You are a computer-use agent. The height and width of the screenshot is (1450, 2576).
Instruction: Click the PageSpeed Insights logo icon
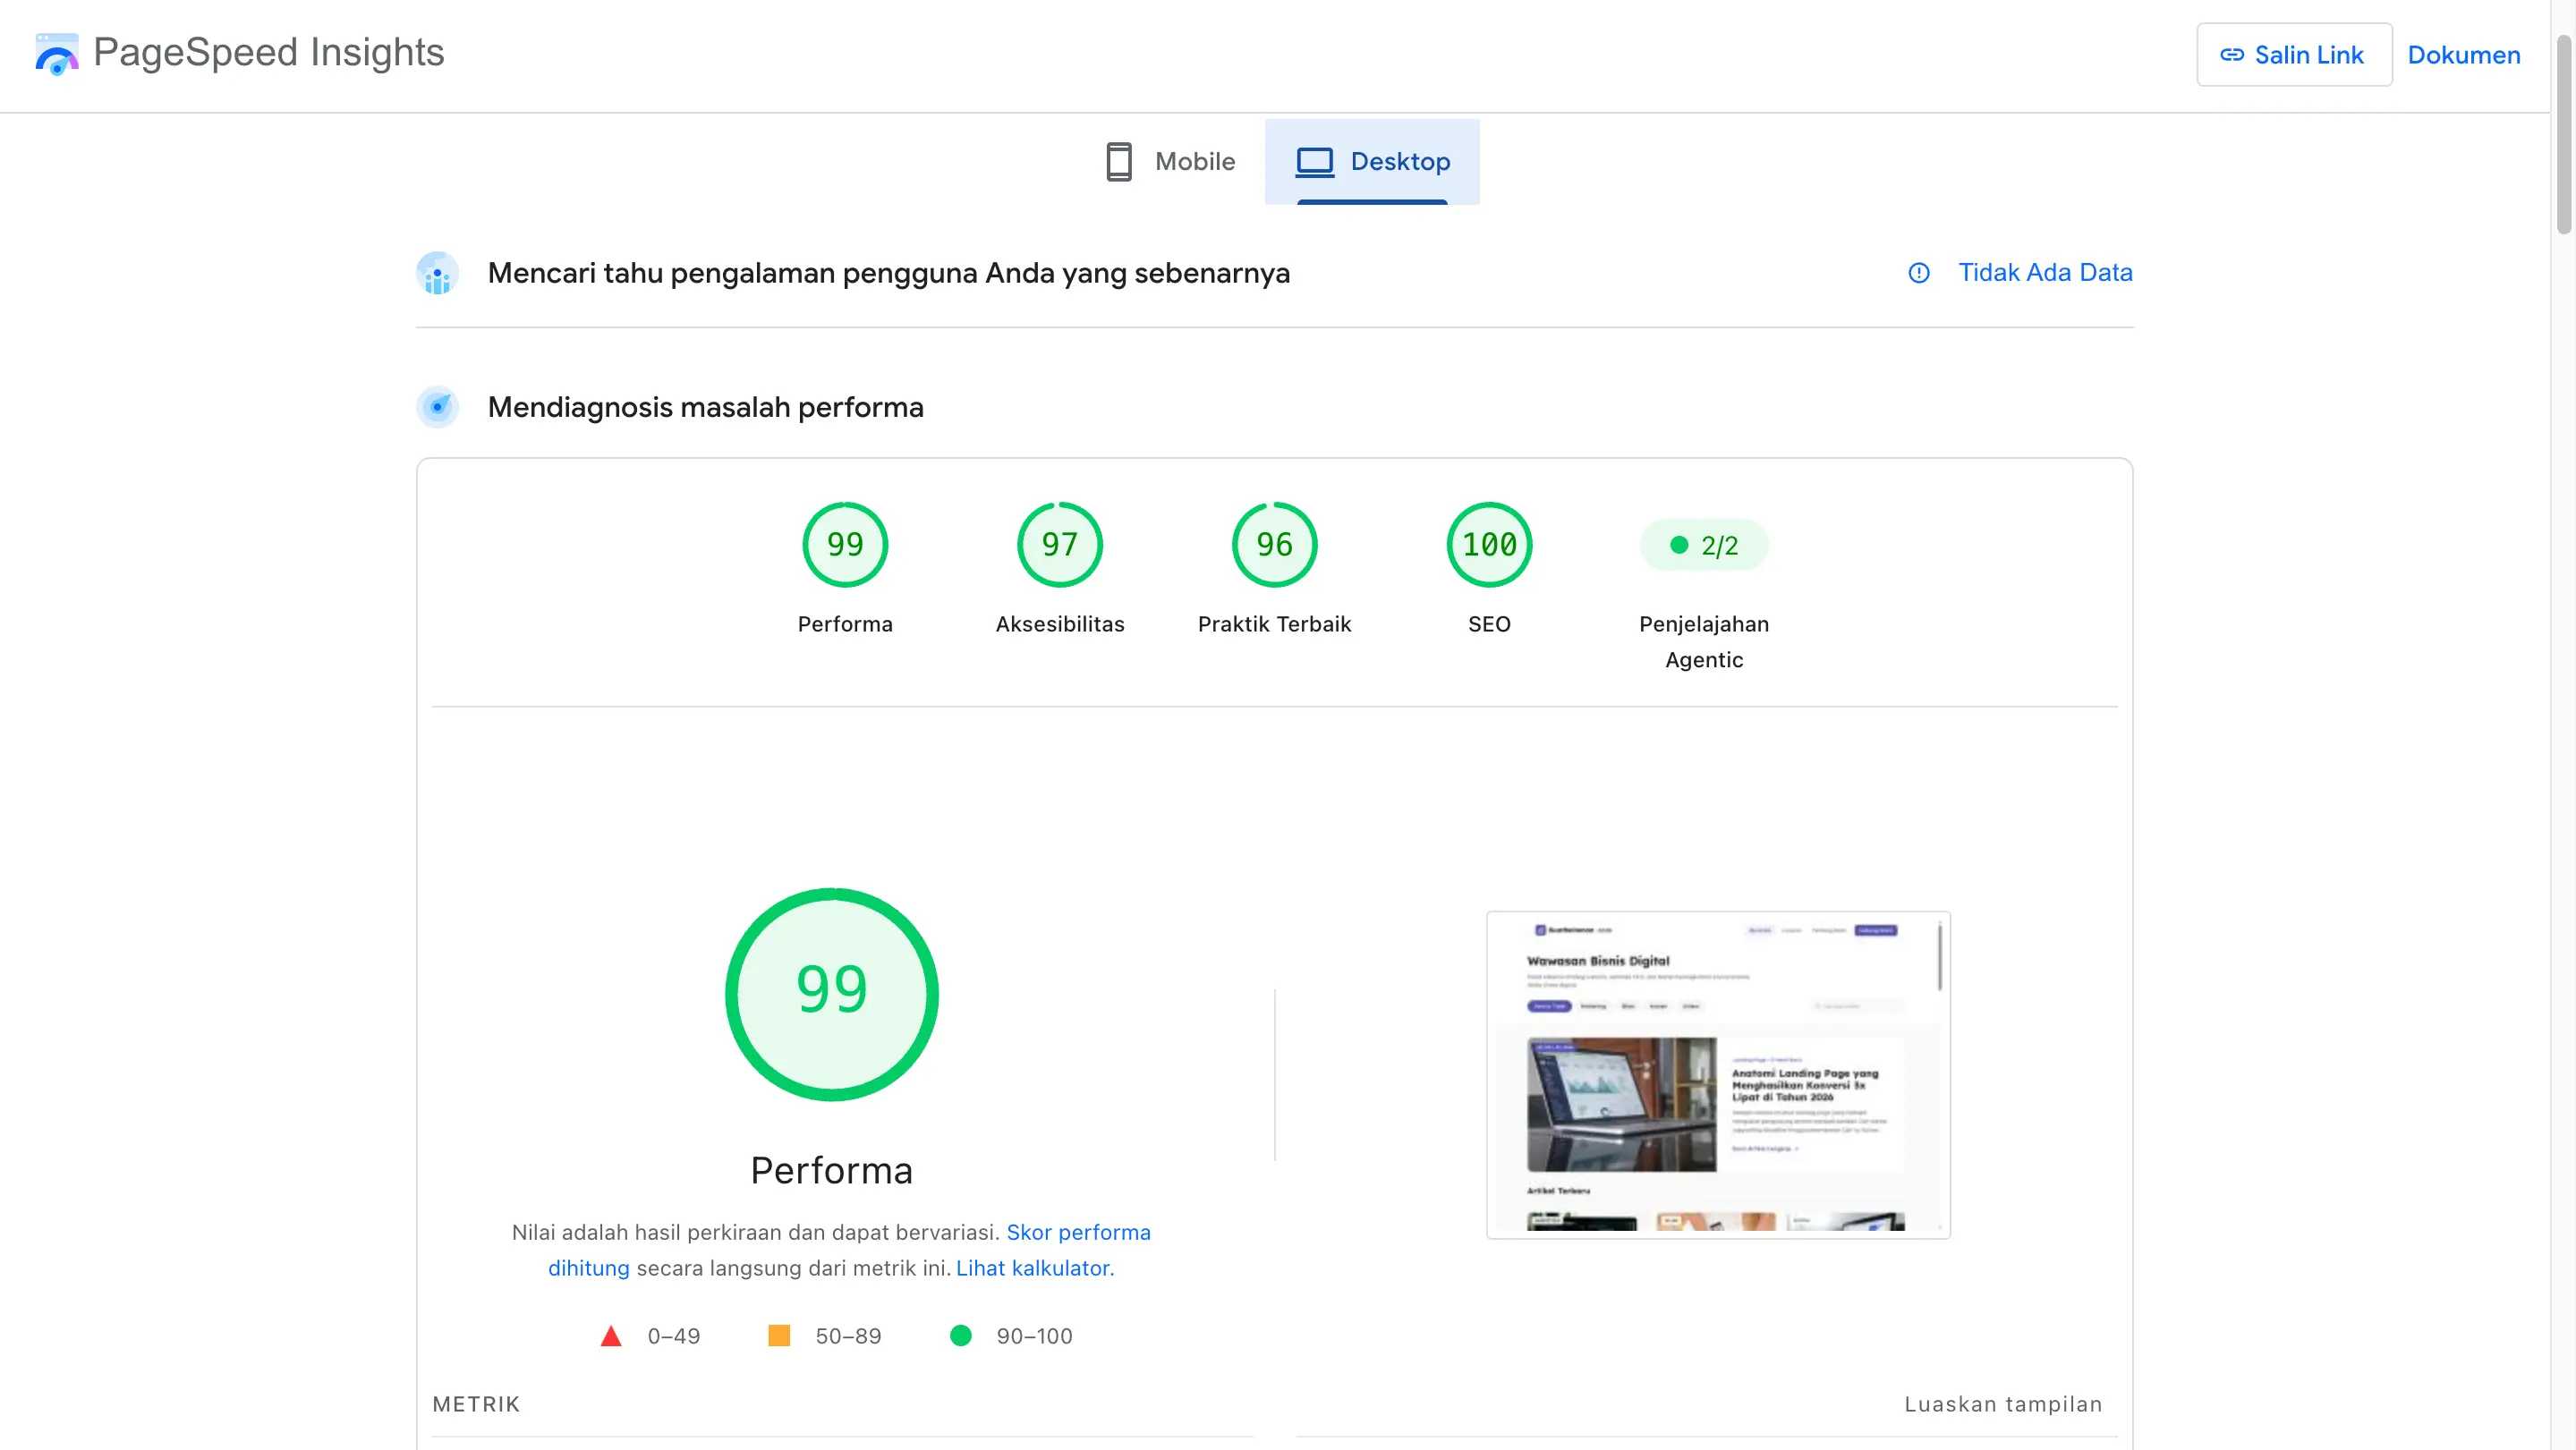pyautogui.click(x=56, y=54)
